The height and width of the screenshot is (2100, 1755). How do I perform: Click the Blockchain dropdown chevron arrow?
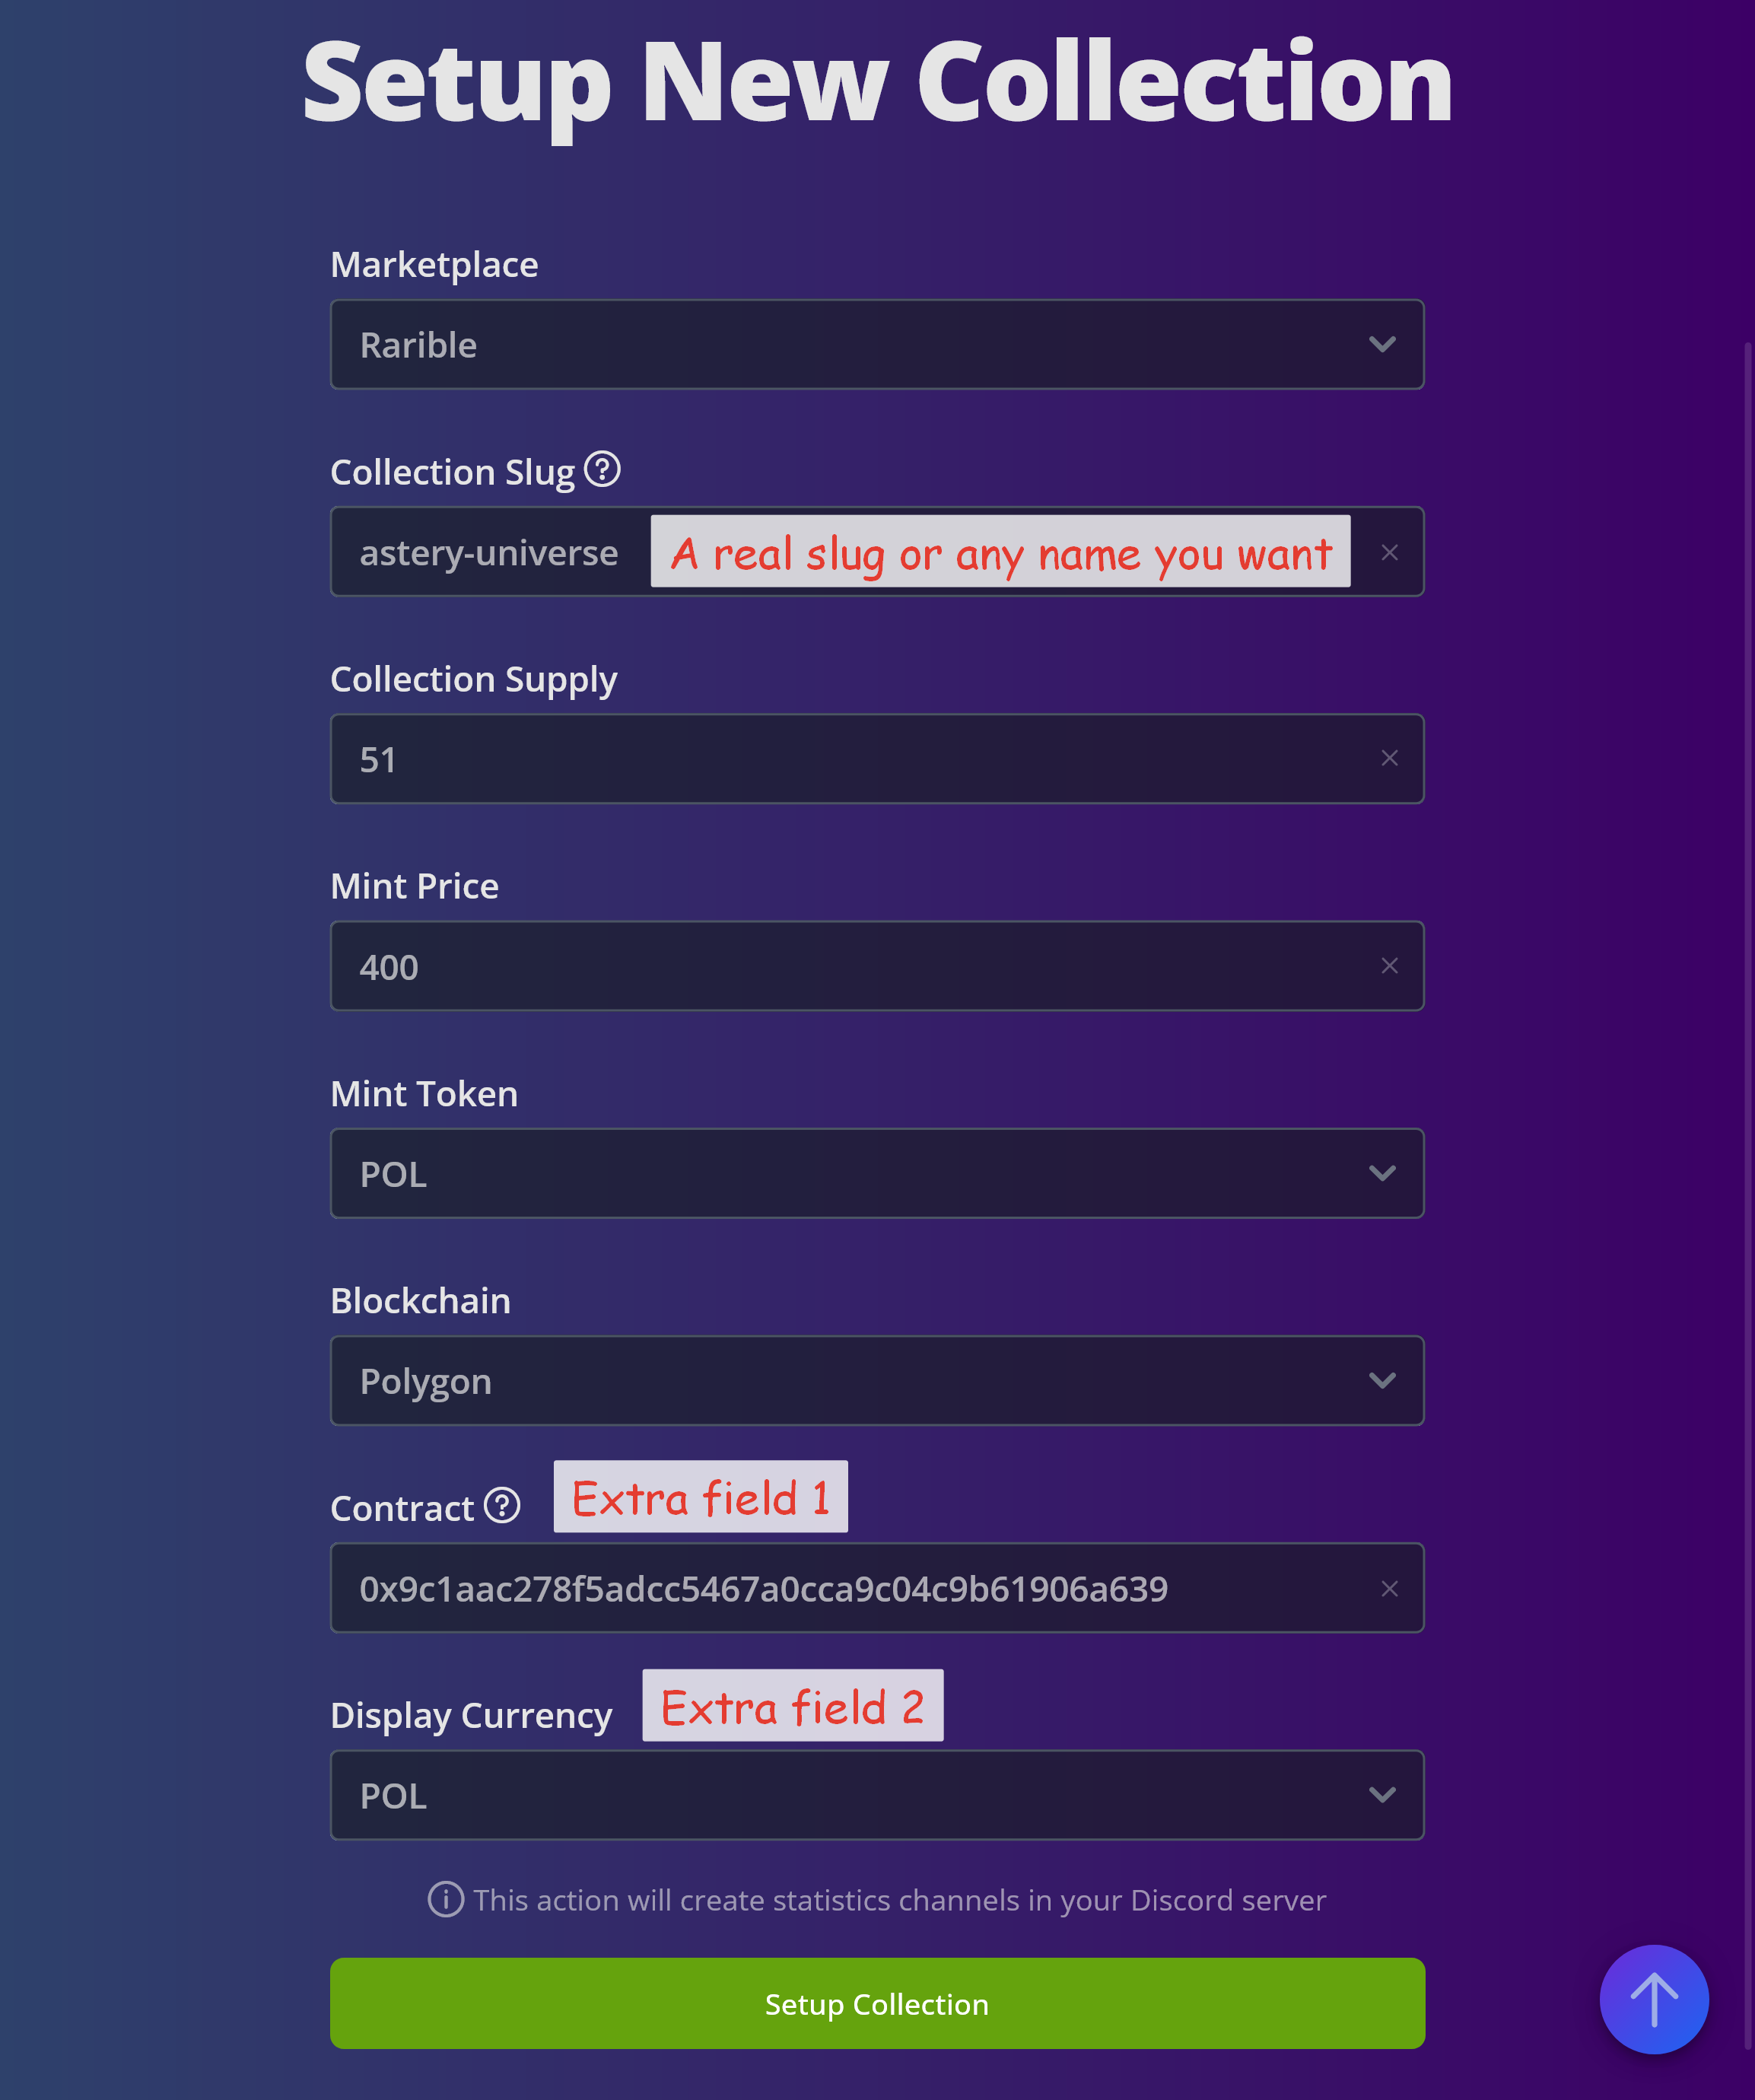click(1382, 1380)
